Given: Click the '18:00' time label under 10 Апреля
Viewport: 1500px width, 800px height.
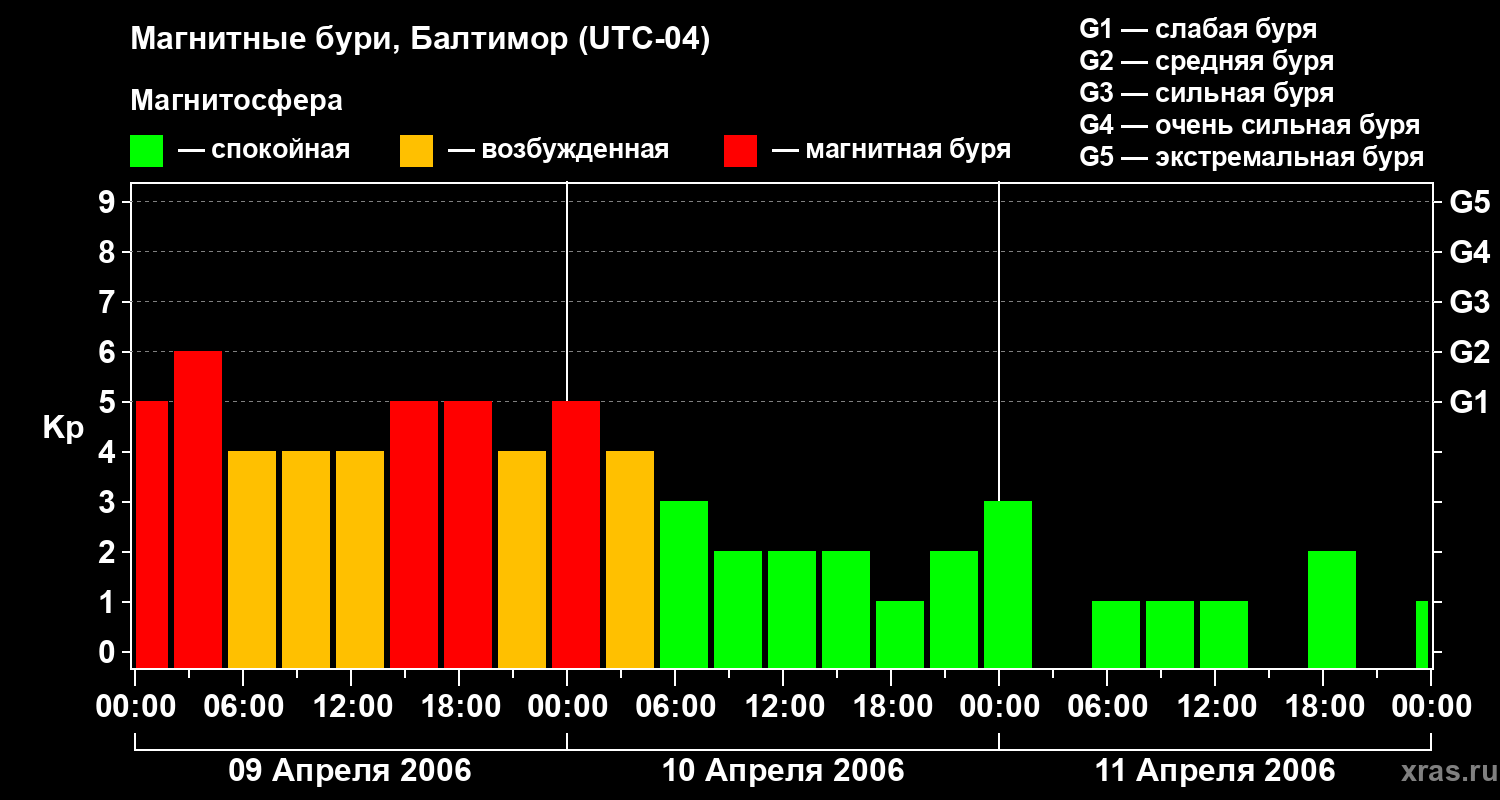Looking at the screenshot, I should [891, 707].
